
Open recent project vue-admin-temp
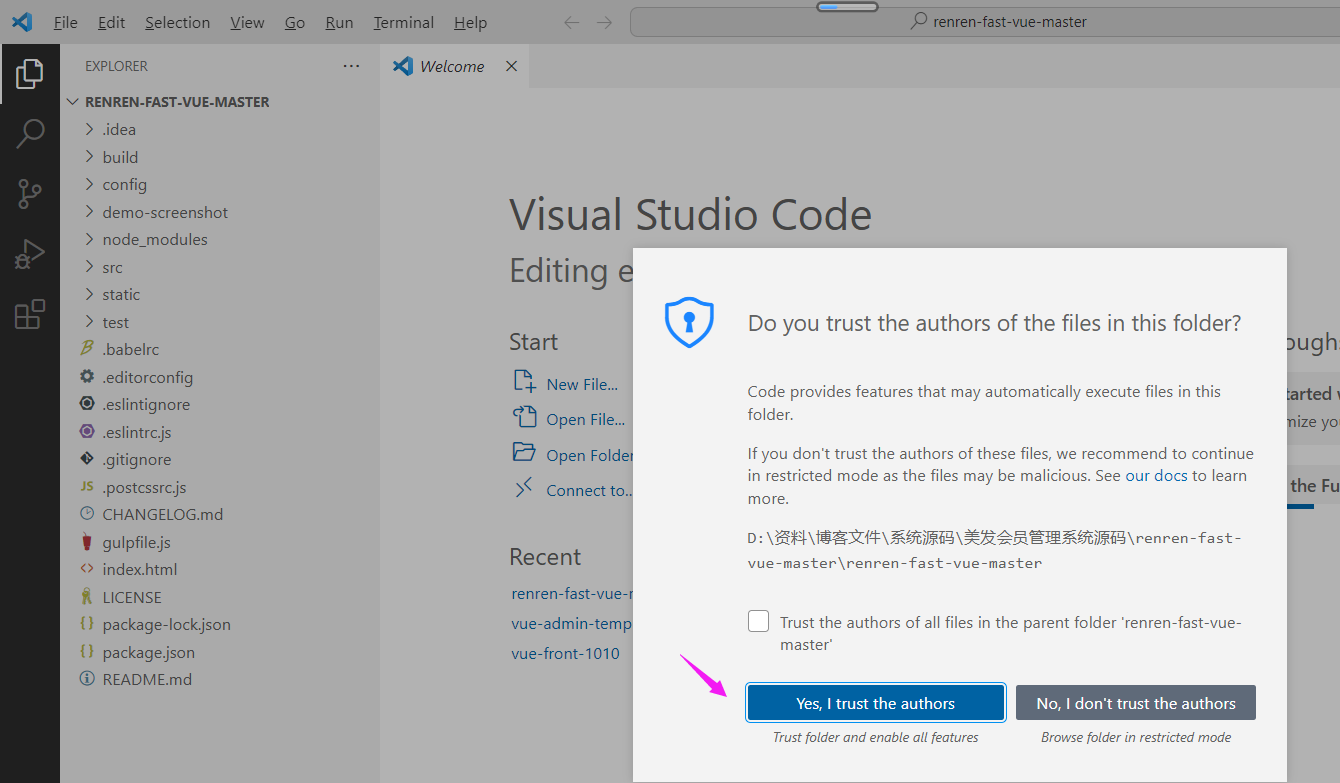572,624
